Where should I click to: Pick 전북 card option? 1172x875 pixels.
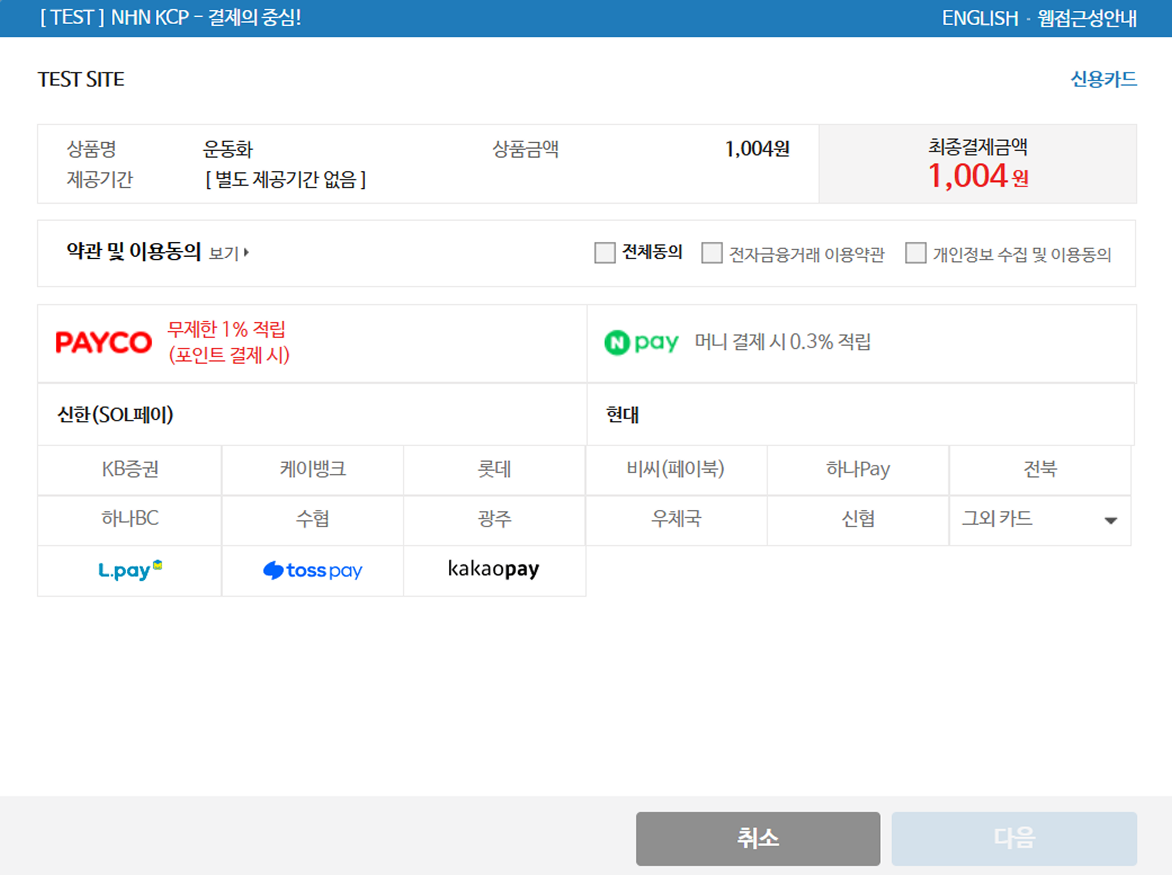[x=1040, y=470]
